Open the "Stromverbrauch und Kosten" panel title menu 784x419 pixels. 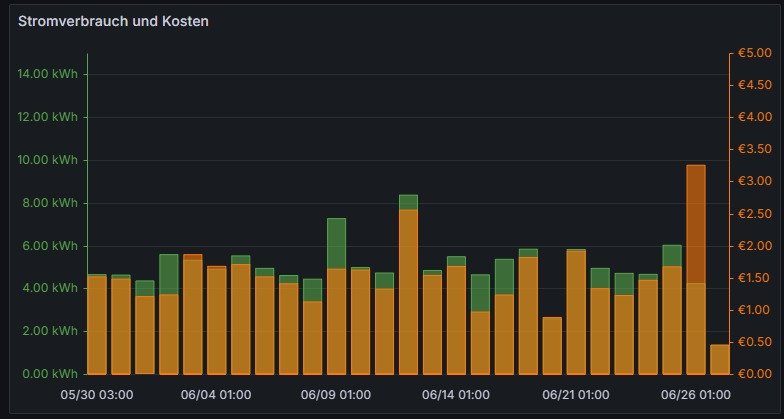pyautogui.click(x=114, y=20)
